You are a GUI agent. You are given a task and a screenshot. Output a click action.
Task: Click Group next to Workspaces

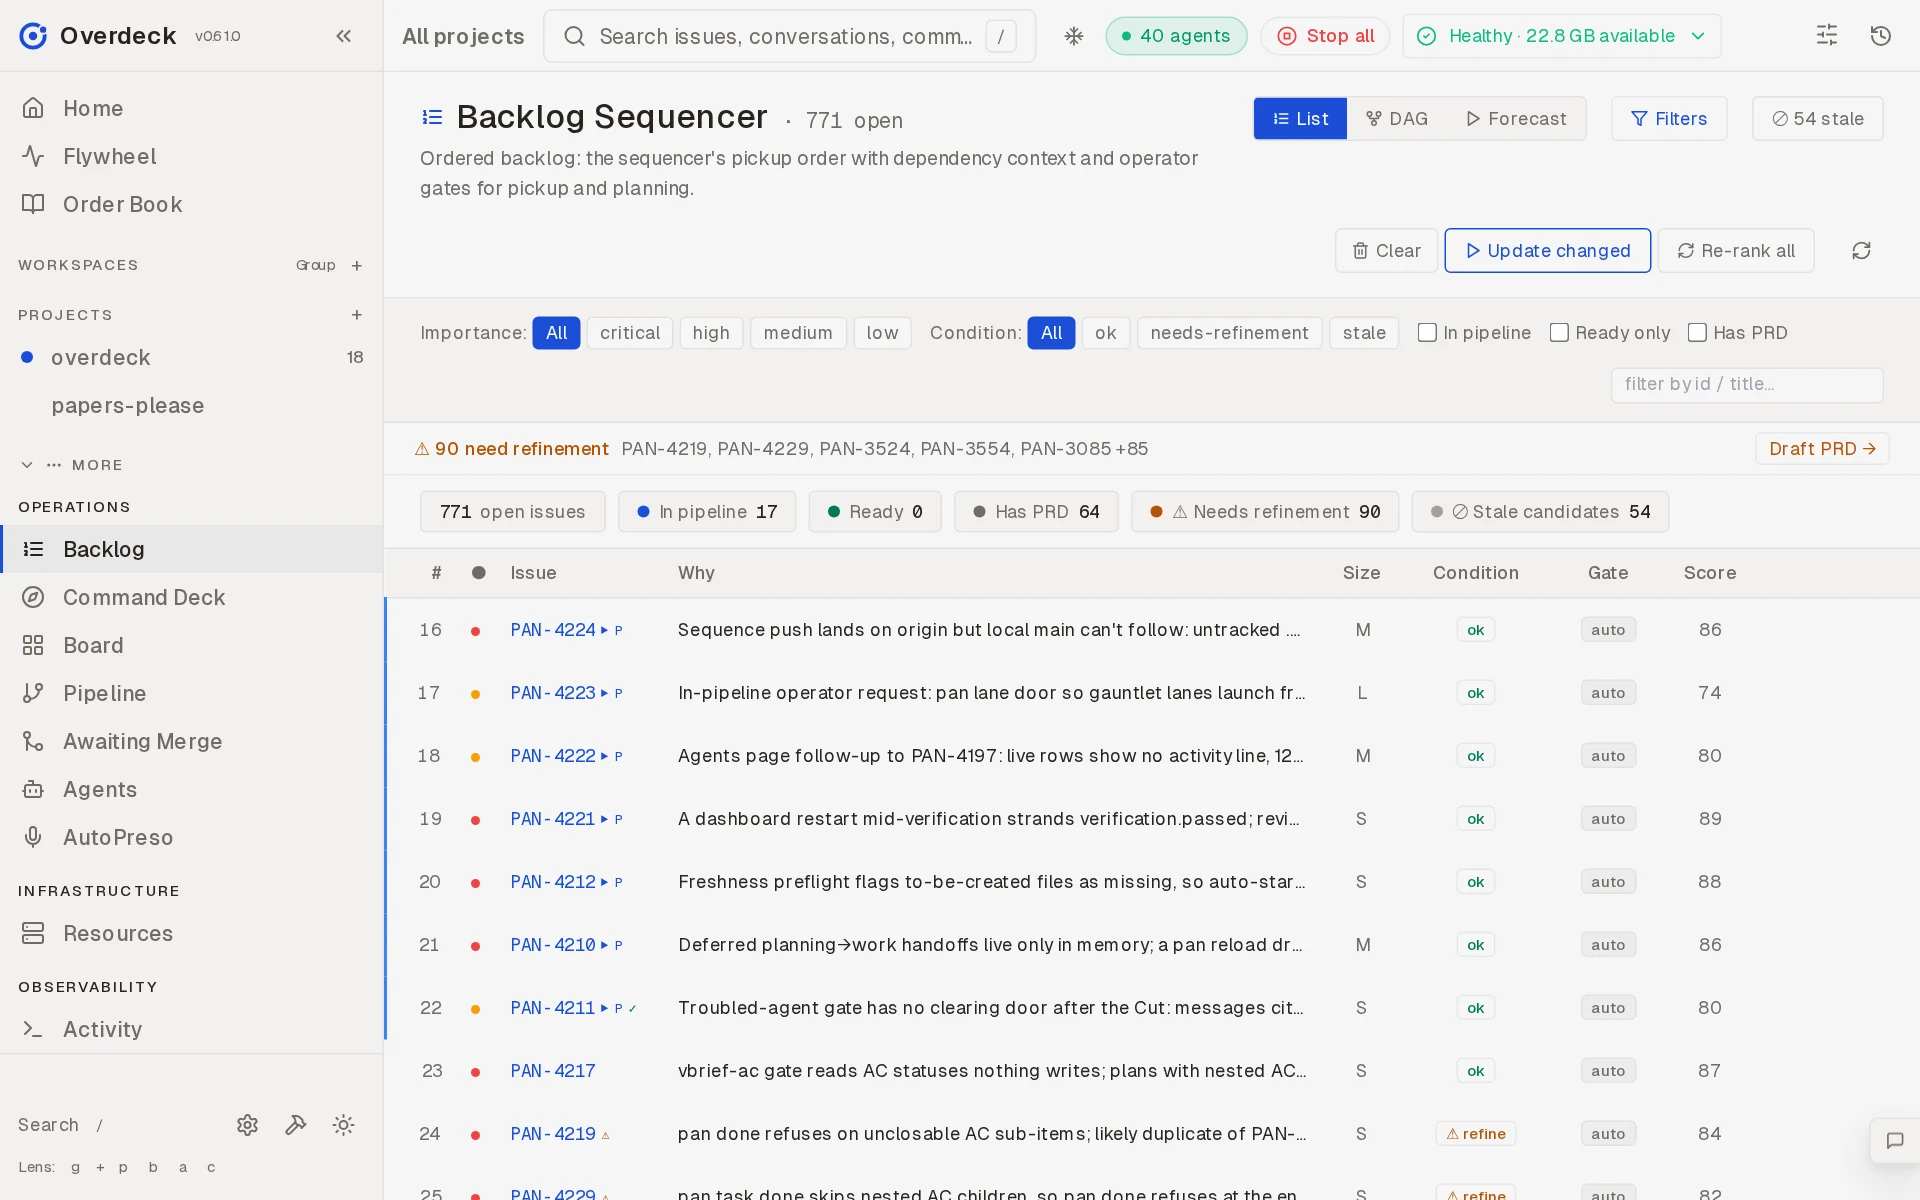pyautogui.click(x=315, y=266)
